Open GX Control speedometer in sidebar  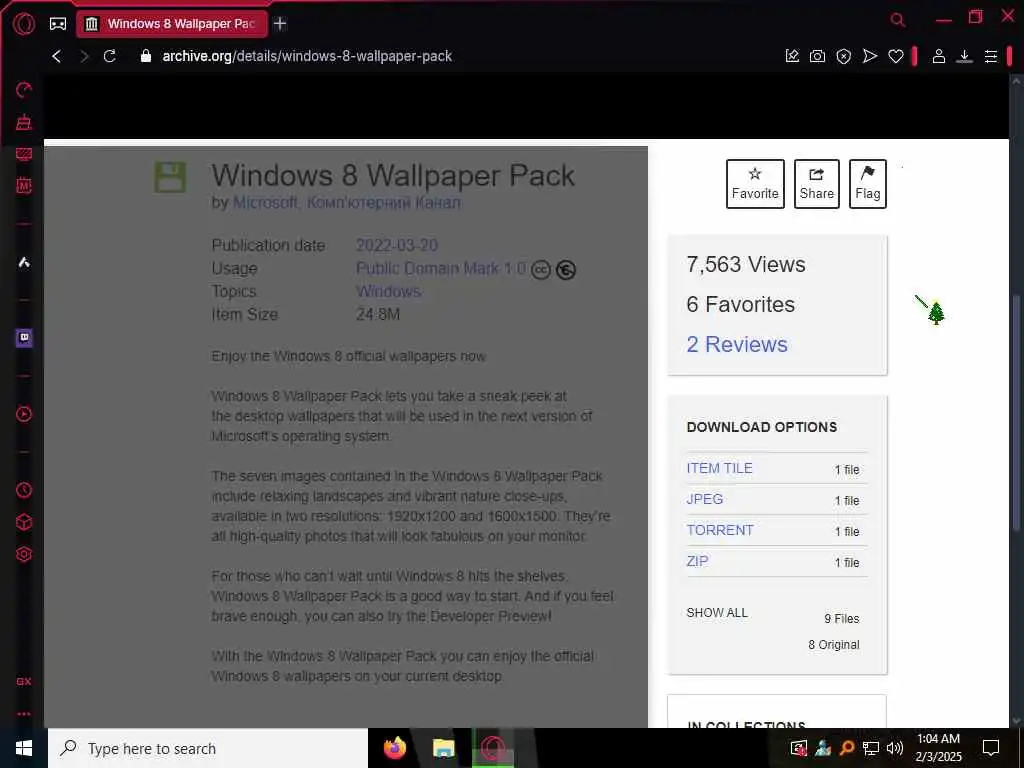click(x=24, y=90)
